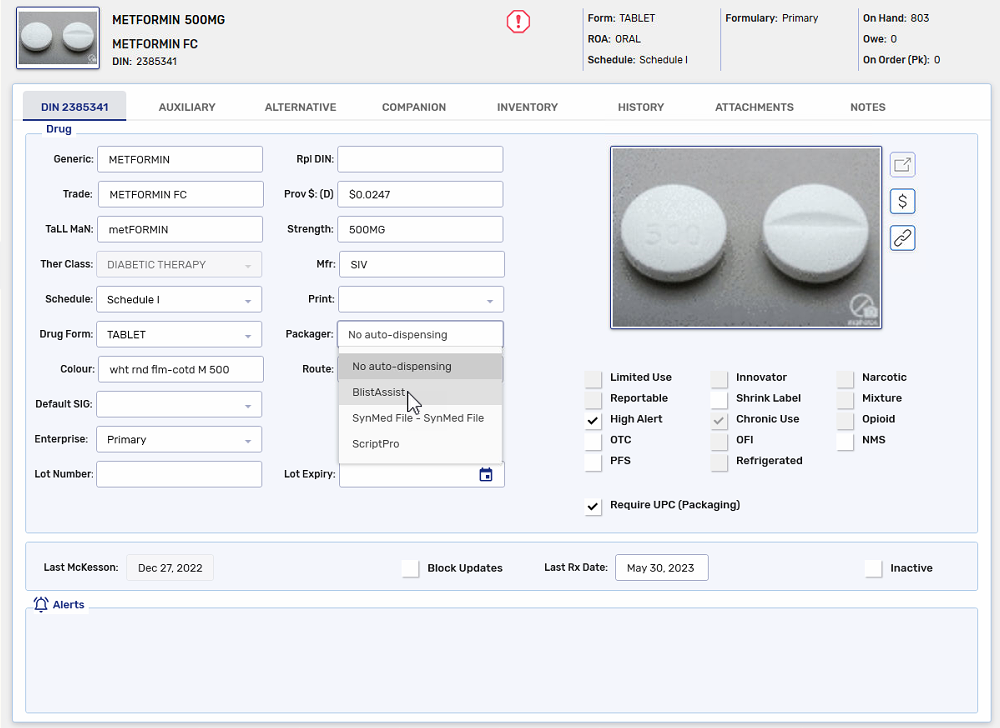Open the Lot Expiry calendar picker
The image size is (1000, 728).
486,474
